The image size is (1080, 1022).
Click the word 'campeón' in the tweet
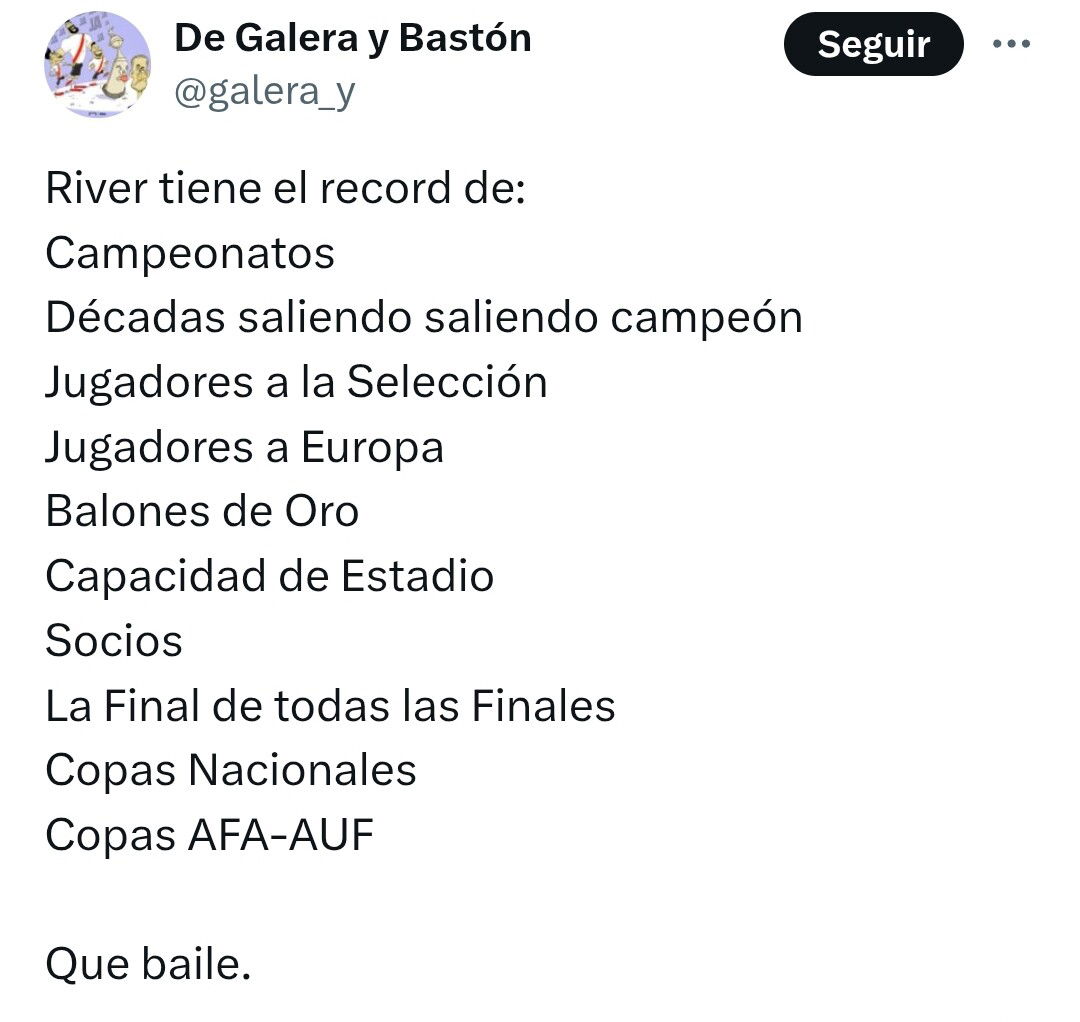pyautogui.click(x=707, y=319)
